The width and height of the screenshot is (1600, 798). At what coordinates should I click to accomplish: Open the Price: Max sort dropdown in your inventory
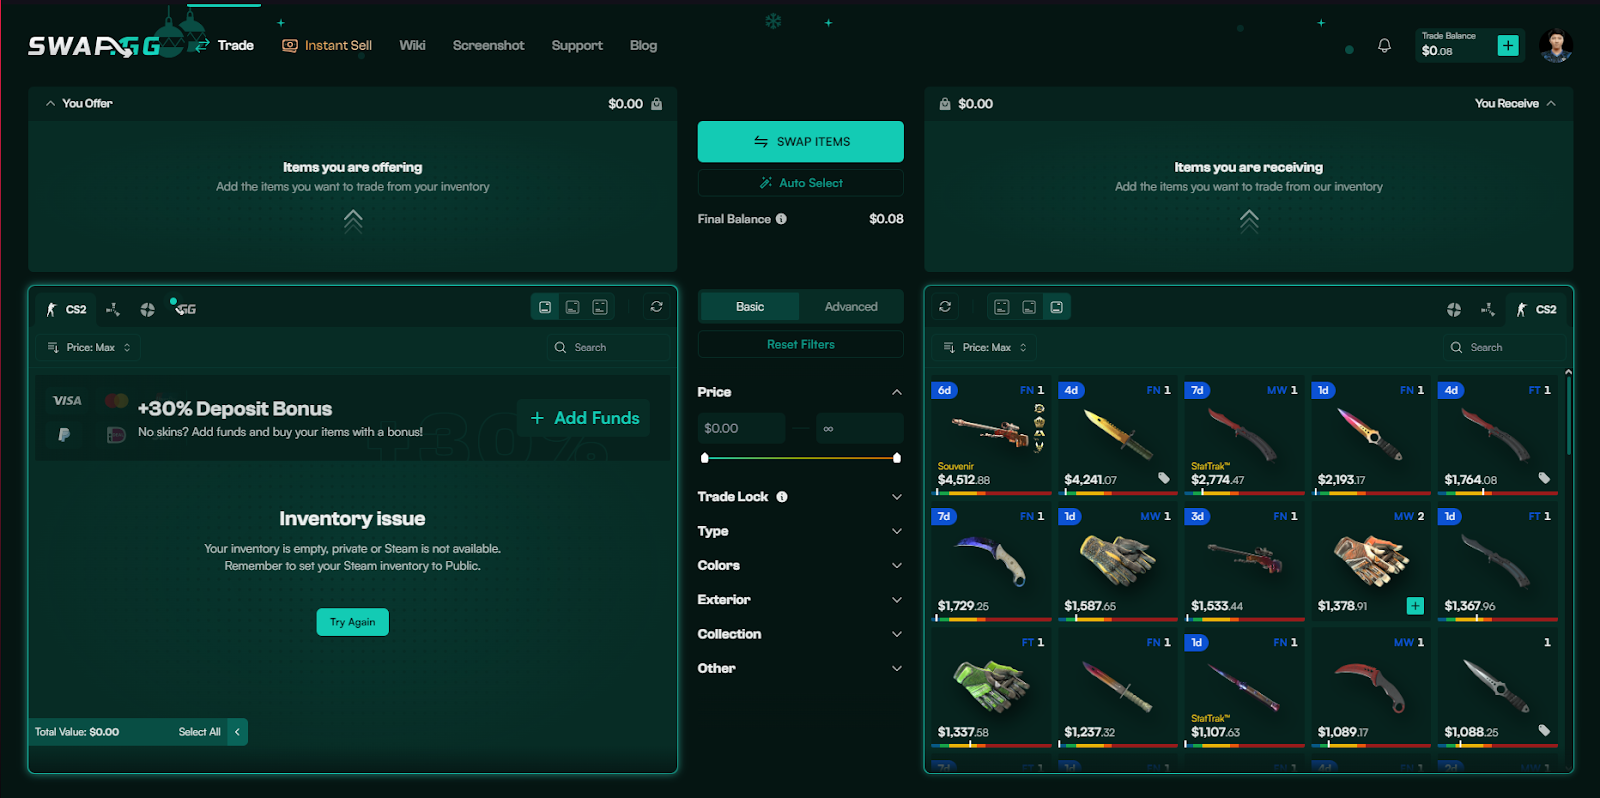(89, 347)
